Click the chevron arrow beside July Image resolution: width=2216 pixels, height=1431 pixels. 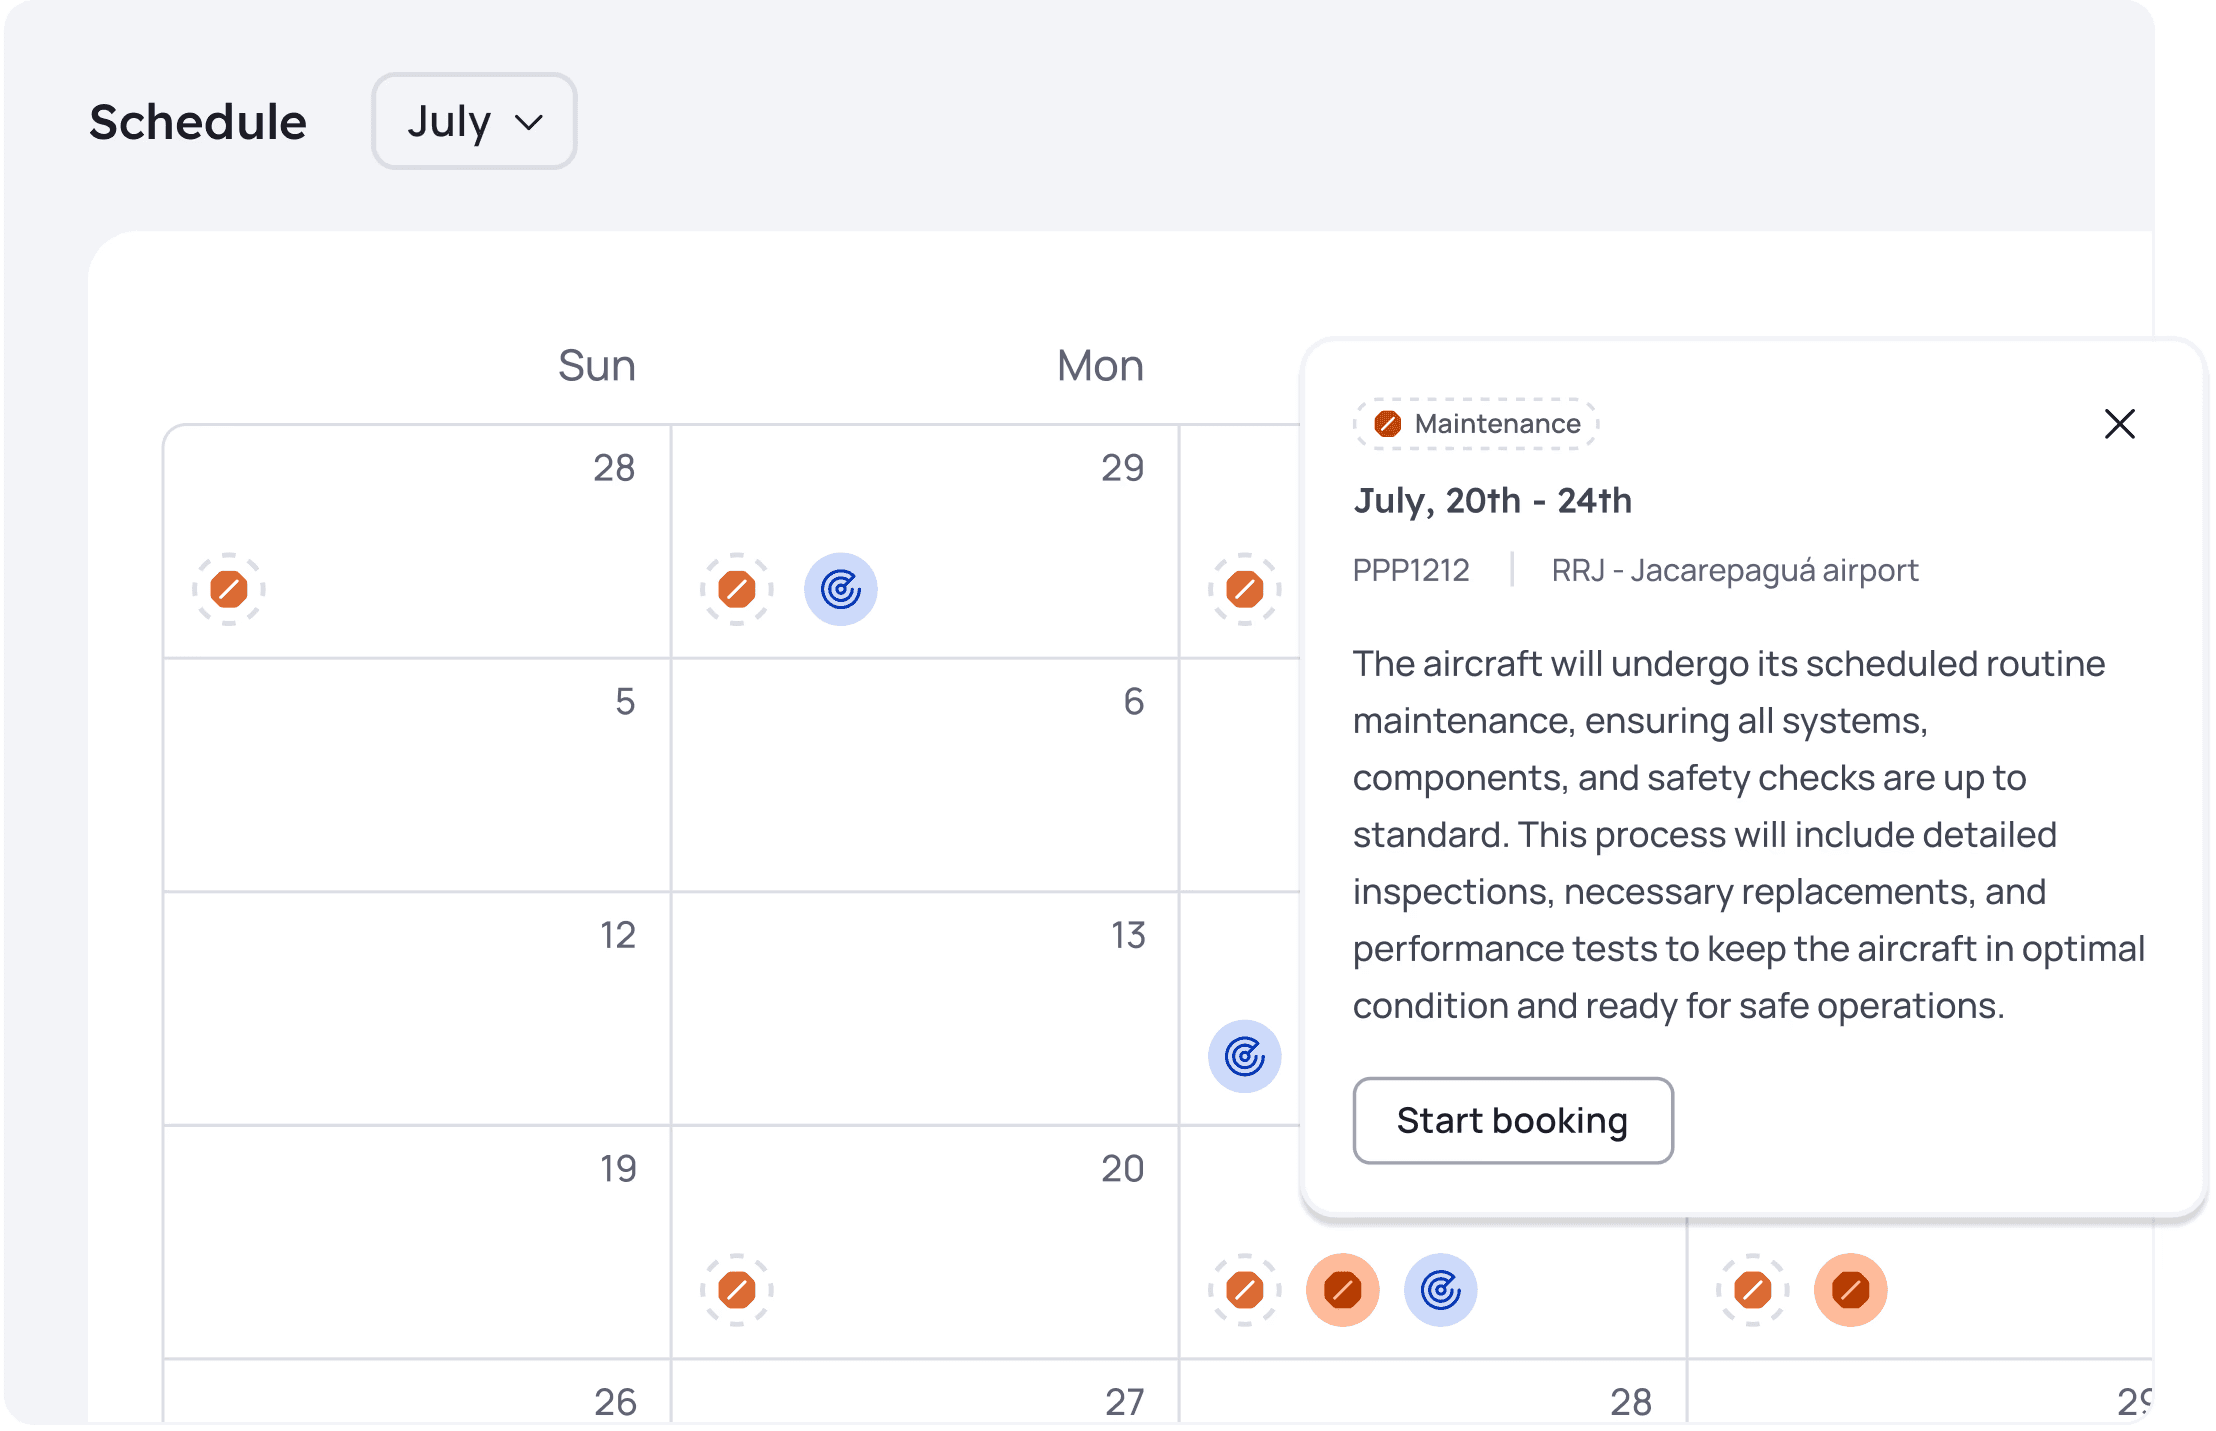click(528, 123)
